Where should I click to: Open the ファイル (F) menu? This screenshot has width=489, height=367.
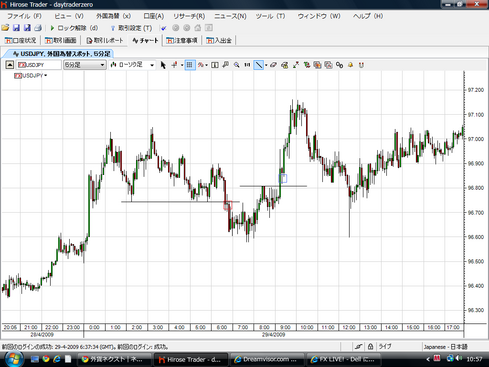click(24, 16)
